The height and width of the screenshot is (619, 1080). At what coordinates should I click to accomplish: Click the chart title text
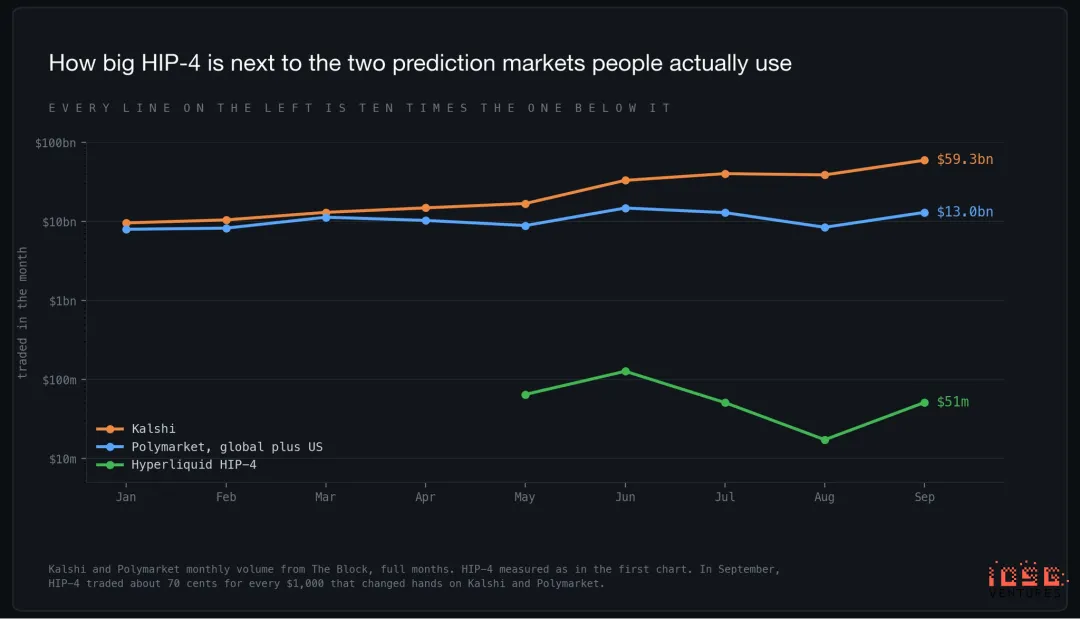(420, 63)
